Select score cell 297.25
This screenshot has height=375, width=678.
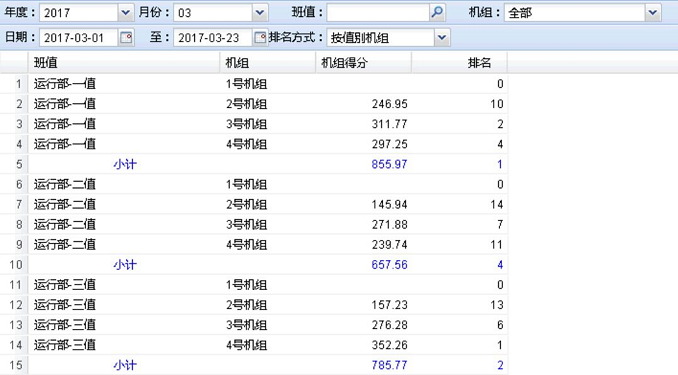click(x=389, y=144)
